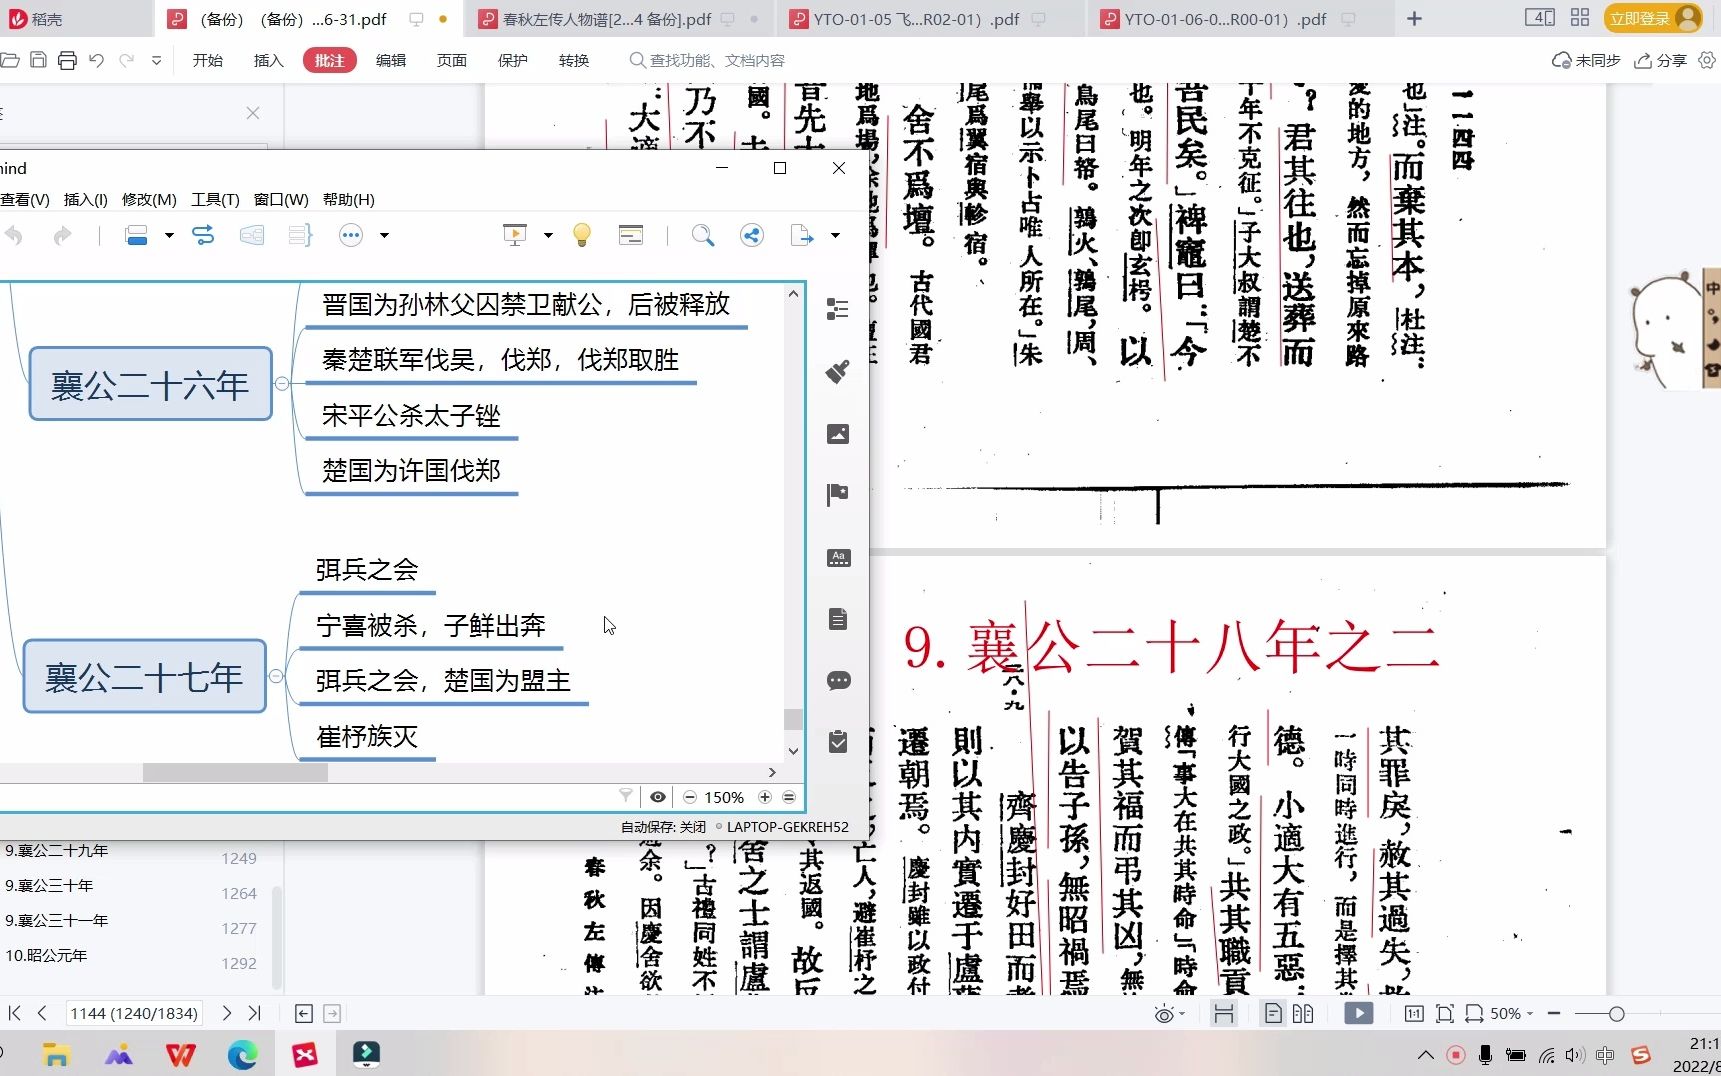The width and height of the screenshot is (1721, 1076).
Task: Toggle WPS fit page view icon
Action: (x=1445, y=1014)
